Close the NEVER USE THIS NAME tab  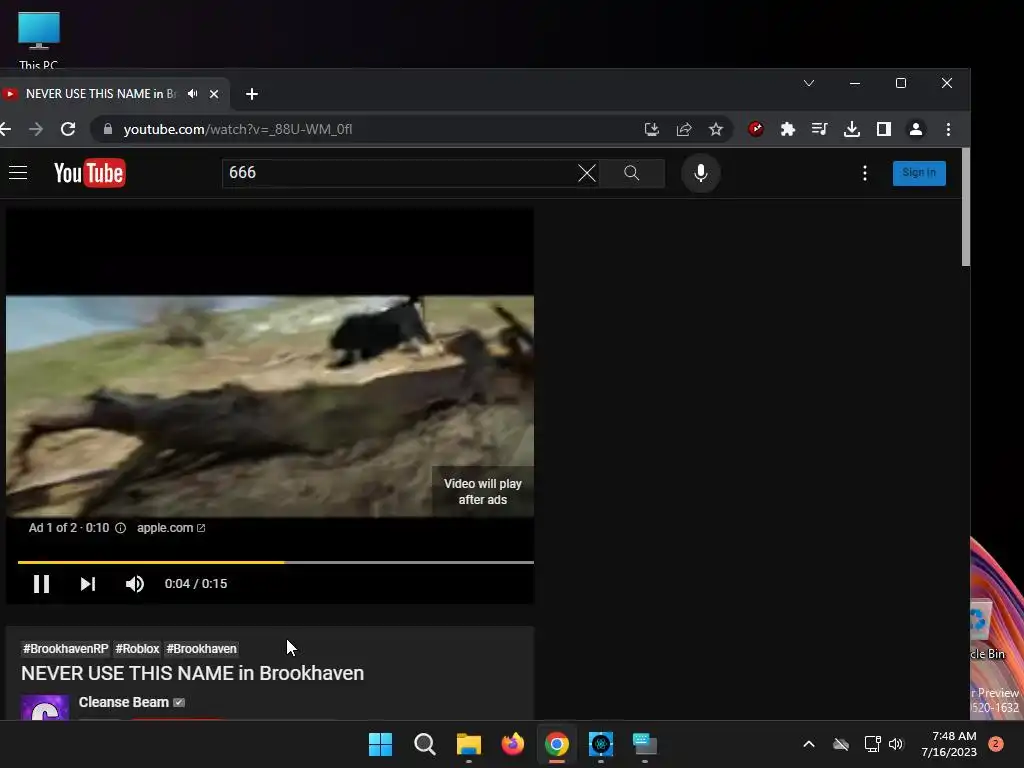214,94
